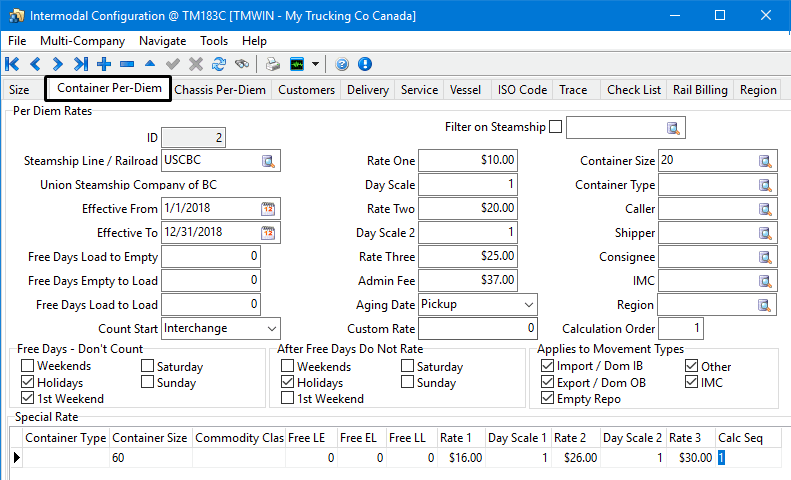Open the Aging Date dropdown

point(528,304)
